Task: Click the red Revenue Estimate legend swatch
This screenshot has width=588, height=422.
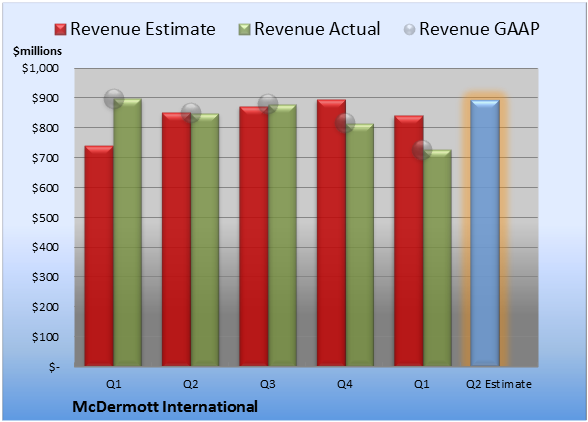Action: (60, 29)
